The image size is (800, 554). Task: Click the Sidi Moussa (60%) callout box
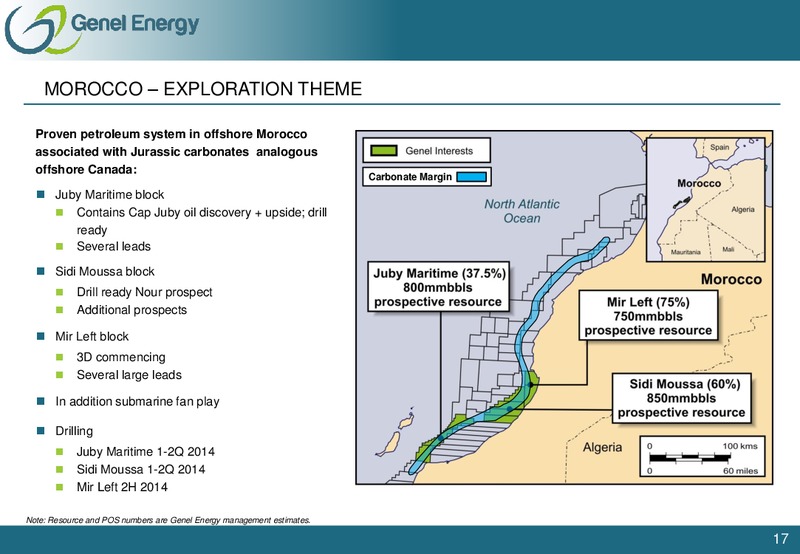(681, 398)
